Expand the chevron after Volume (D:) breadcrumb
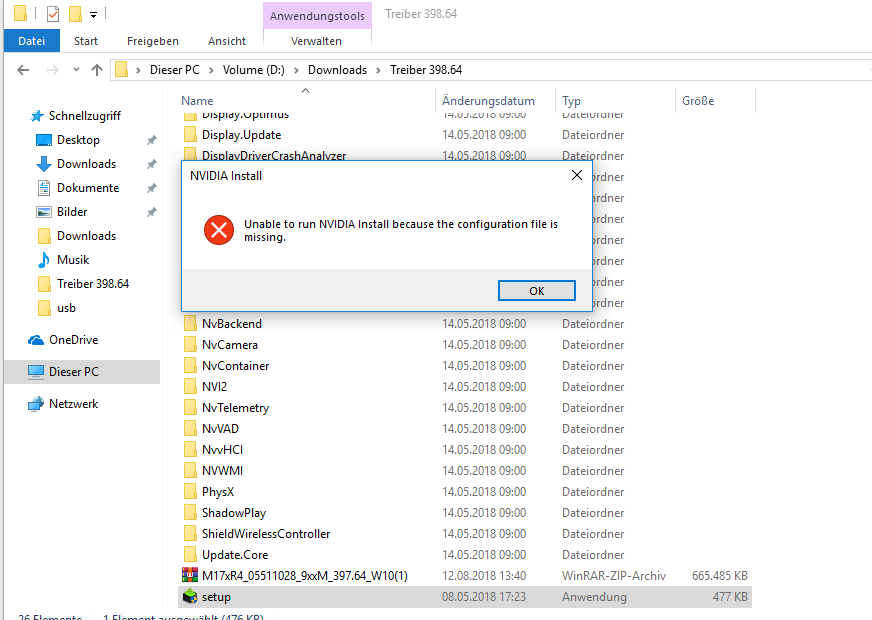Viewport: 872px width, 620px height. (x=299, y=70)
